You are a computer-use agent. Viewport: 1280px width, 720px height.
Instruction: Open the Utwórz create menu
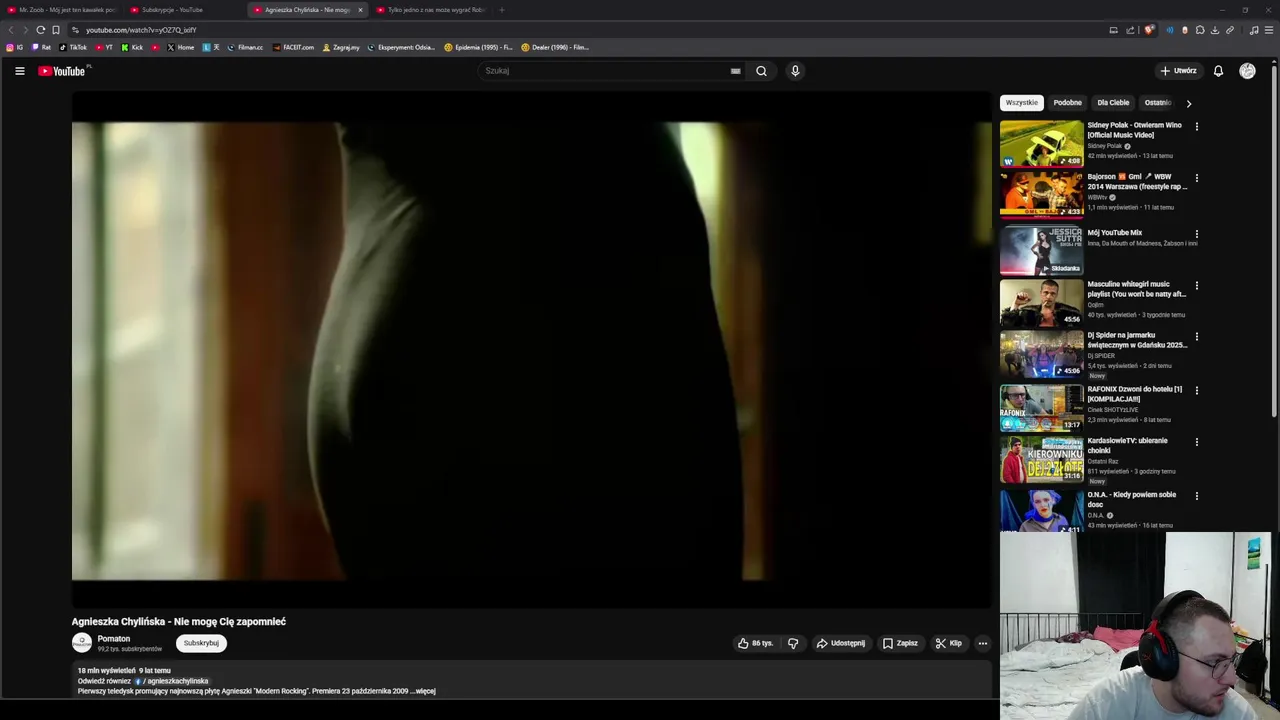coord(1178,71)
